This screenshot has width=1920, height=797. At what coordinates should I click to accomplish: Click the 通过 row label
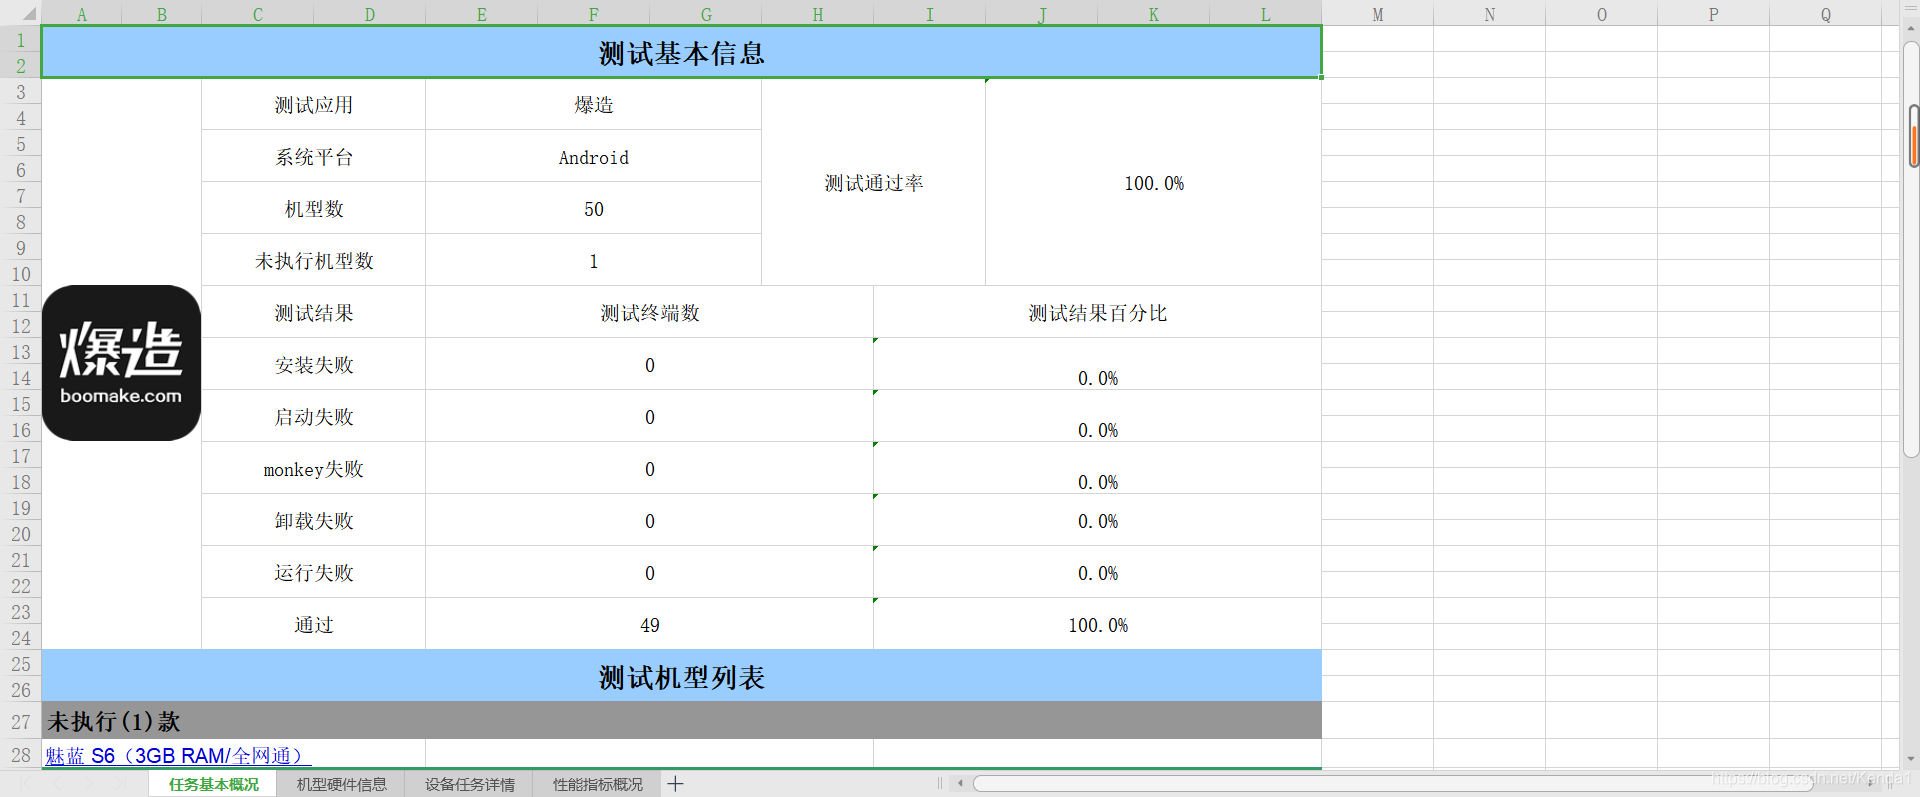pos(313,624)
